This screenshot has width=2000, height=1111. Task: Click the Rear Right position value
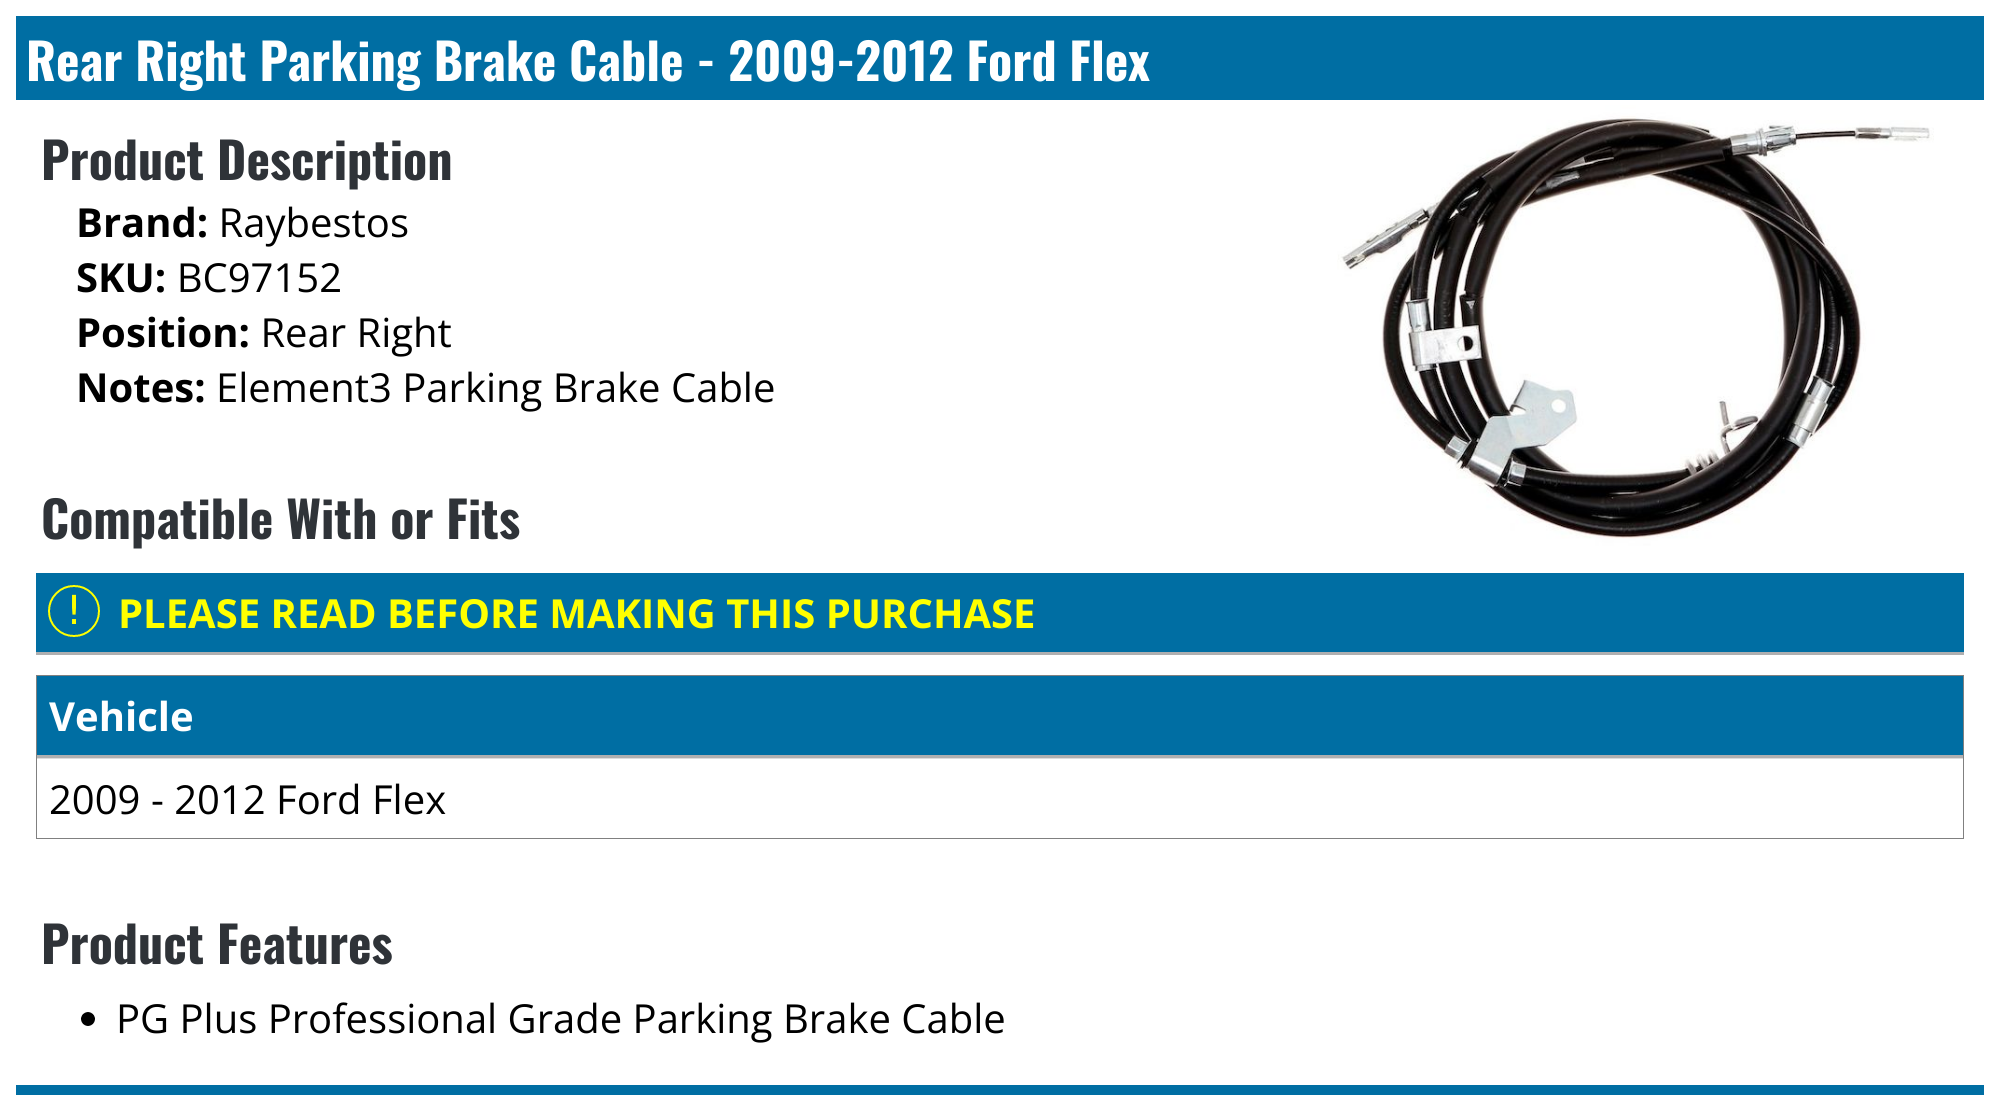click(355, 334)
